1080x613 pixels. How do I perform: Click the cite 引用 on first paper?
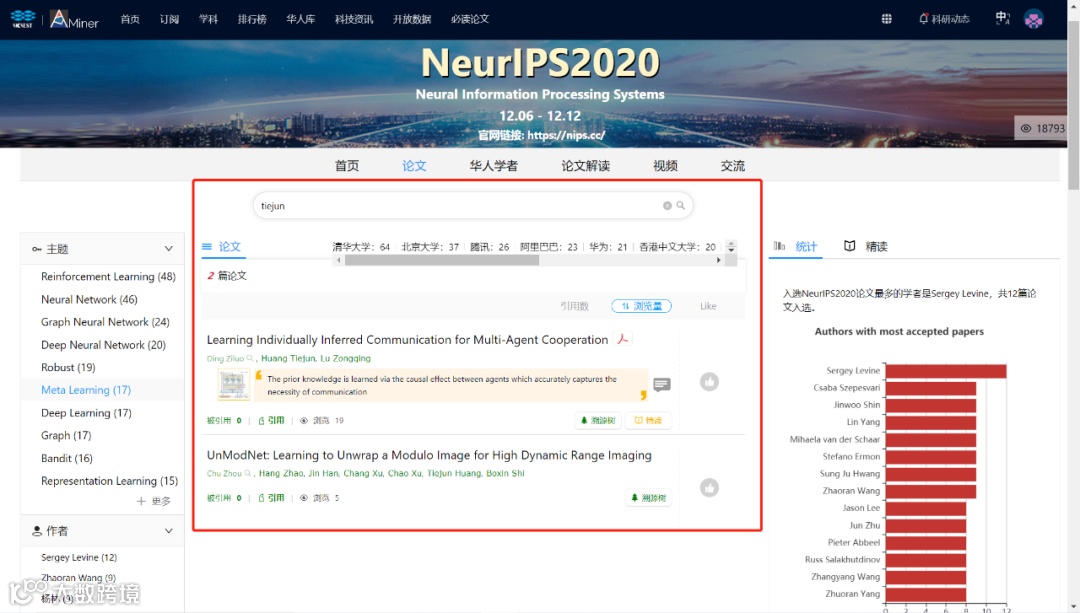click(x=271, y=420)
